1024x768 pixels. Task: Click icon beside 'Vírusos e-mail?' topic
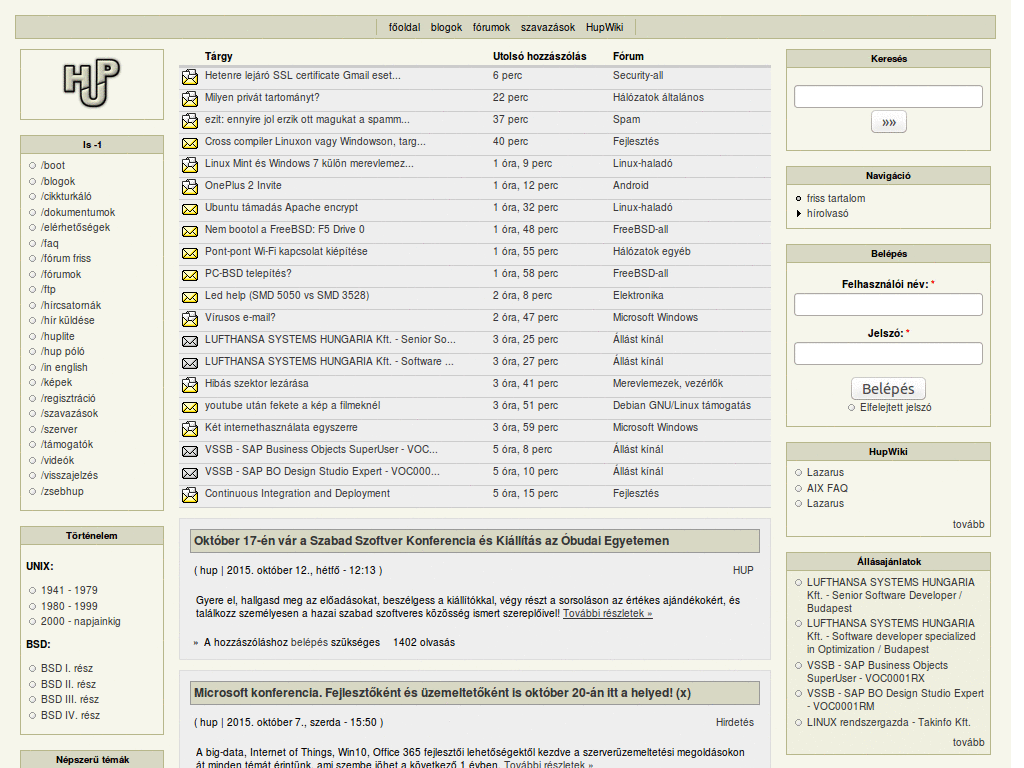tap(190, 319)
